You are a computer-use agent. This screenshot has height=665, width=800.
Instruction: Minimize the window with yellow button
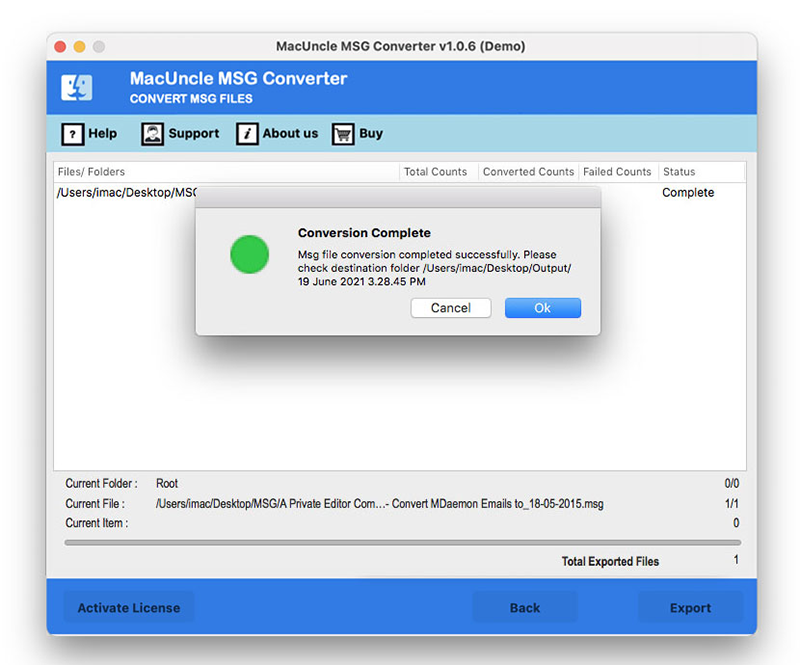(x=80, y=46)
